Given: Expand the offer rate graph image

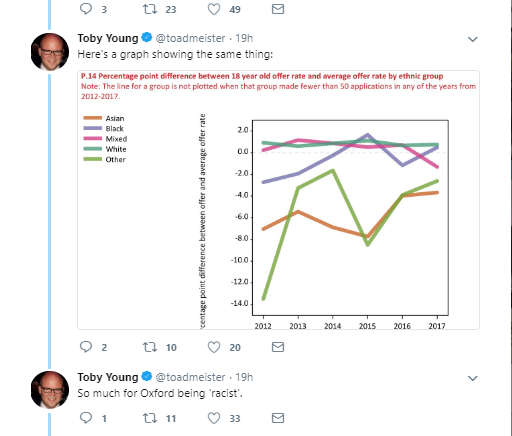Looking at the screenshot, I should click(x=278, y=200).
